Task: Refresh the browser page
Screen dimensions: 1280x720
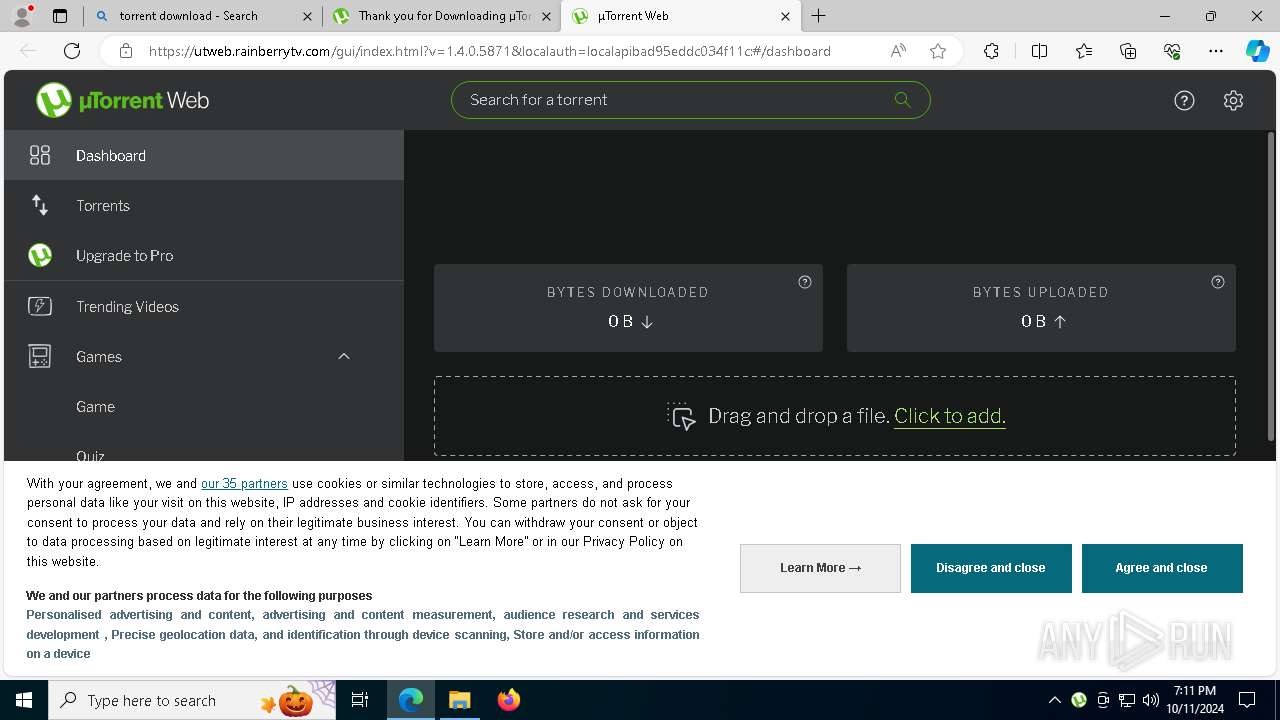Action: click(x=72, y=51)
